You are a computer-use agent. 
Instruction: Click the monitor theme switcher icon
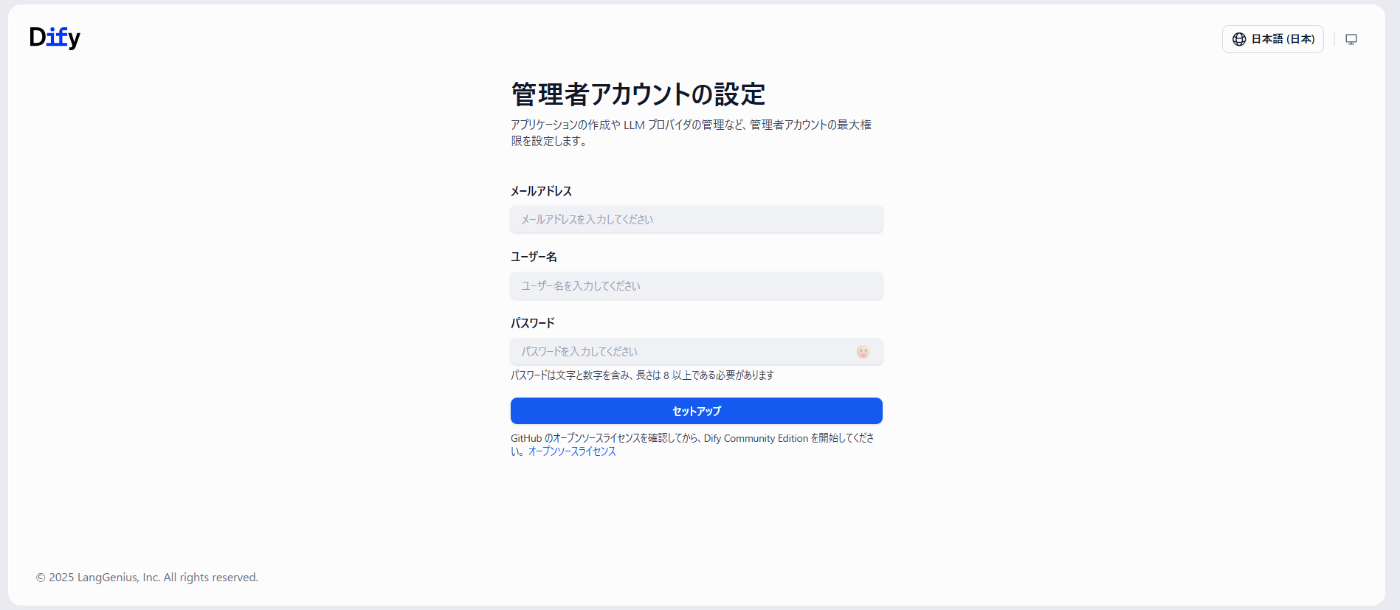click(1351, 39)
